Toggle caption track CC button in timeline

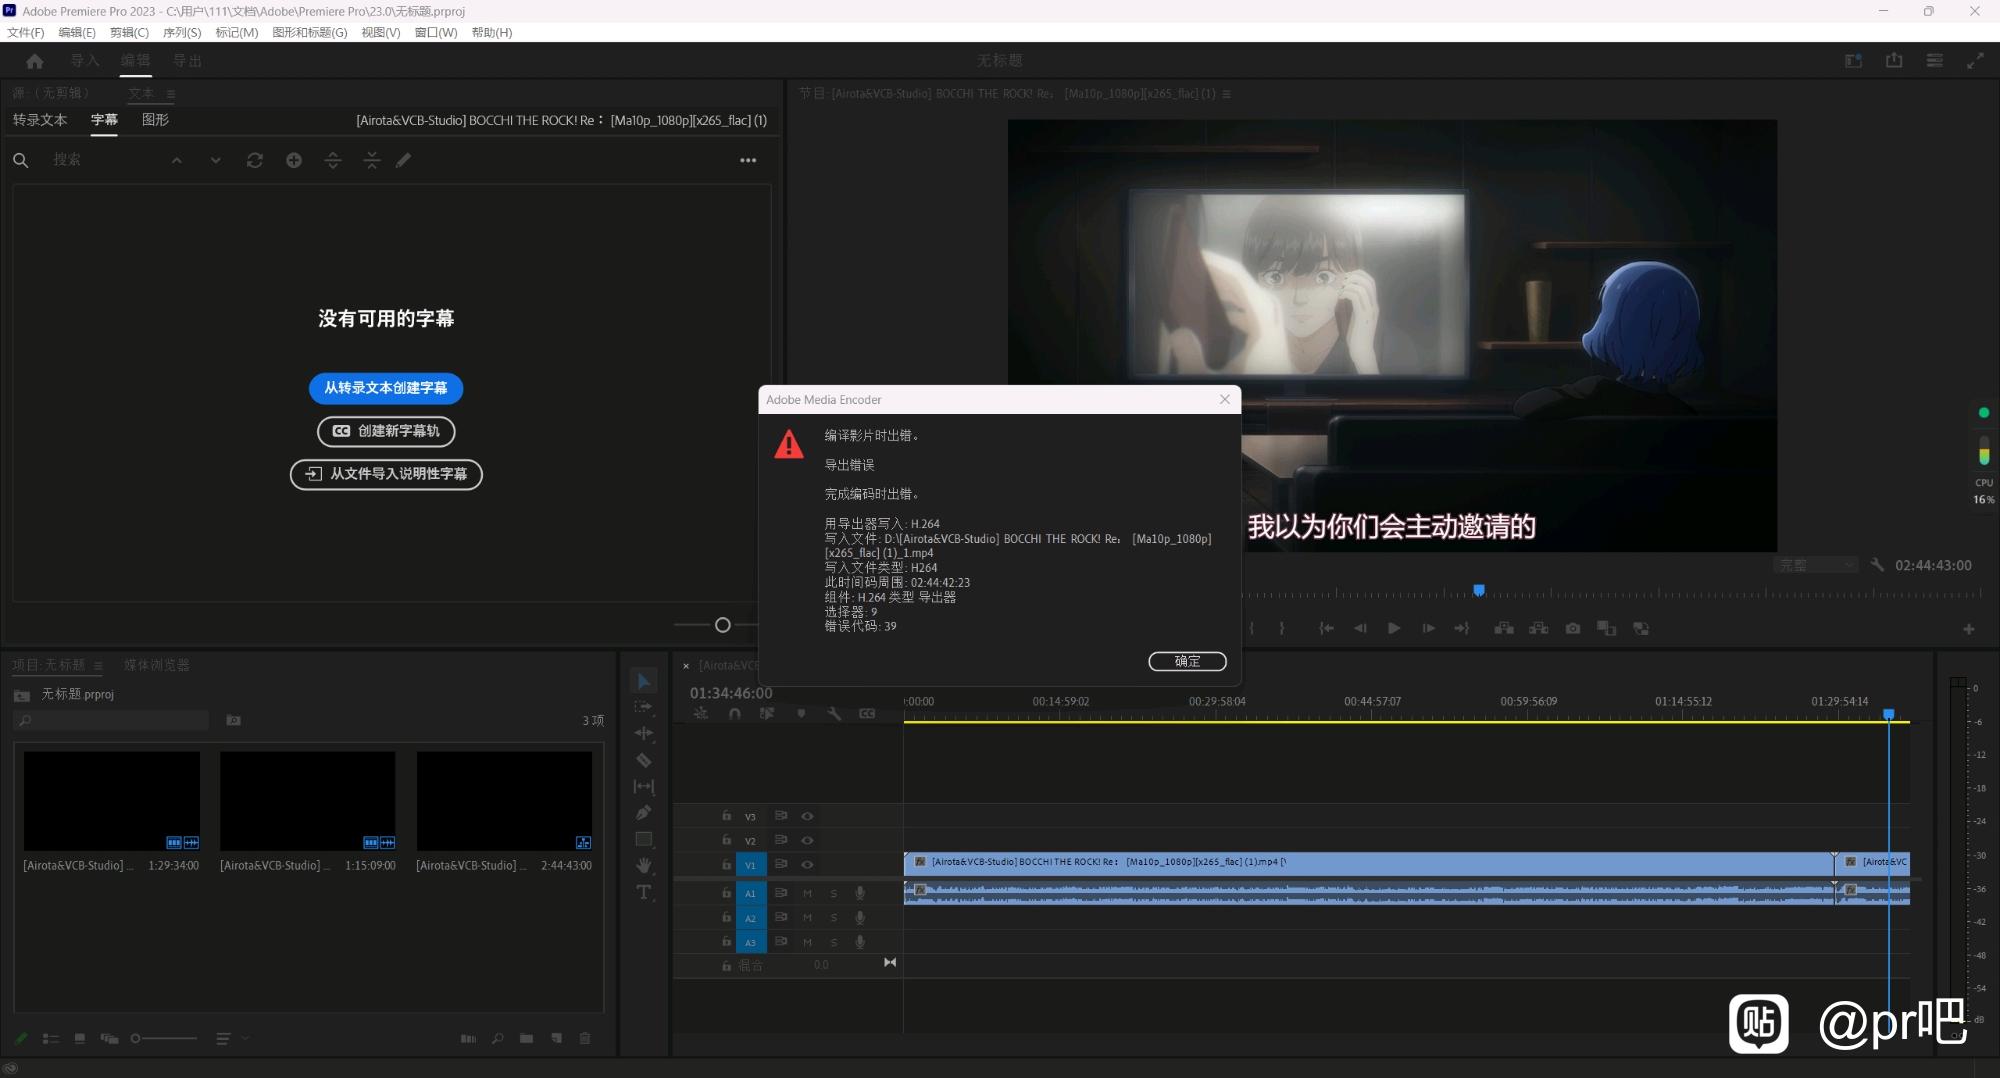(867, 714)
